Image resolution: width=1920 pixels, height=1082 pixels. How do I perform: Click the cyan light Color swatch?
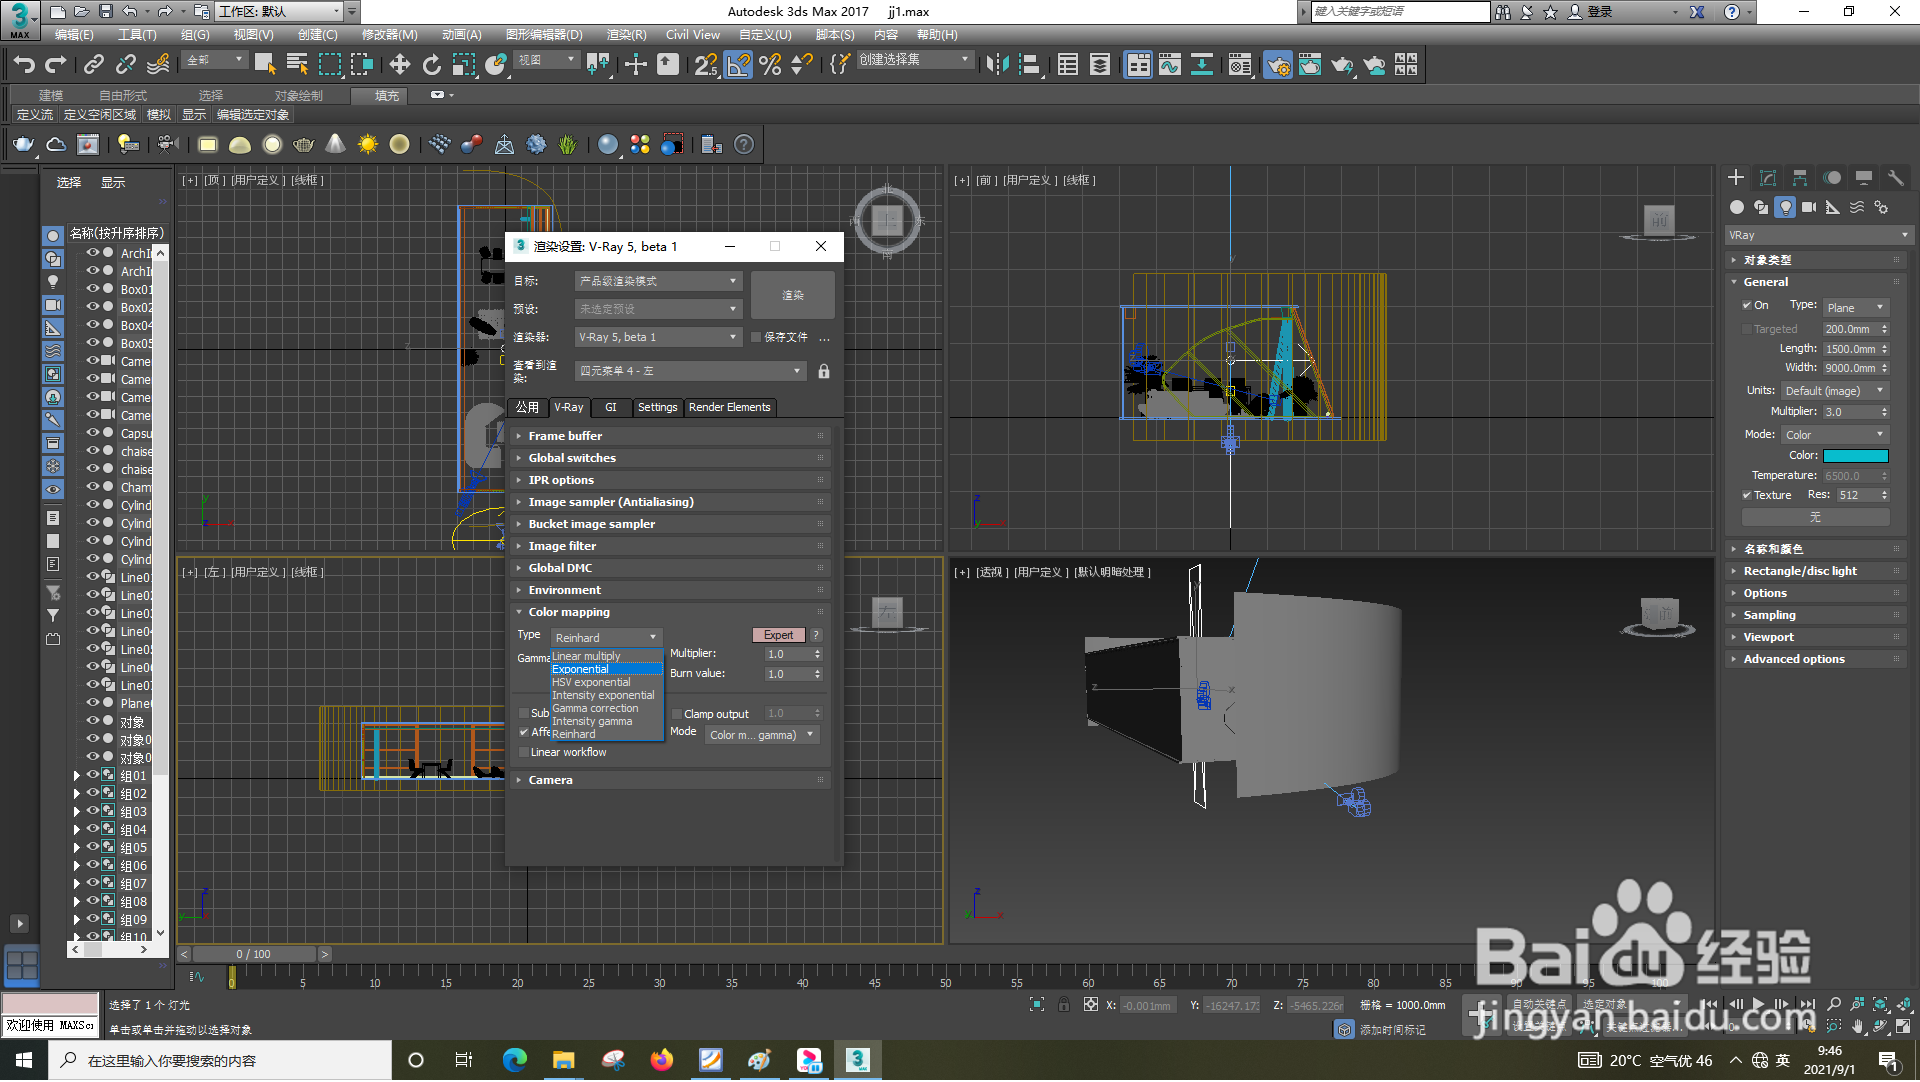pyautogui.click(x=1855, y=456)
